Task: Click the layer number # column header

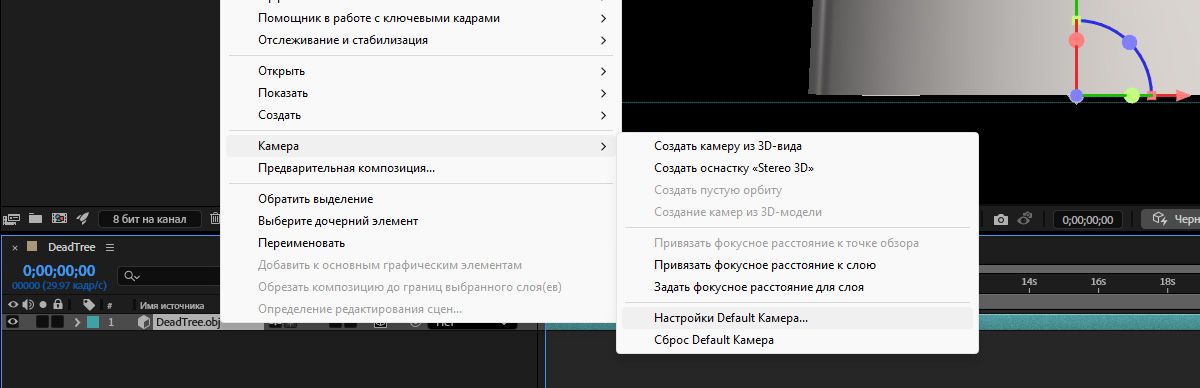Action: tap(110, 306)
